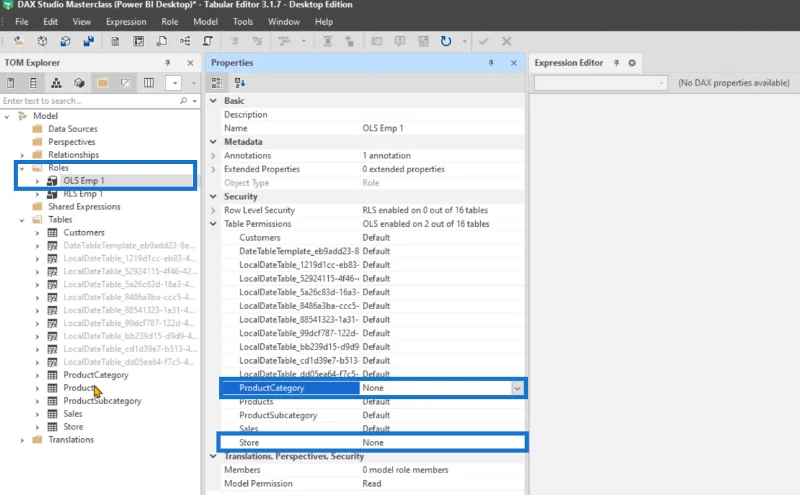This screenshot has width=800, height=495.
Task: Click the blue circular refresh arrow icon
Action: (x=446, y=41)
